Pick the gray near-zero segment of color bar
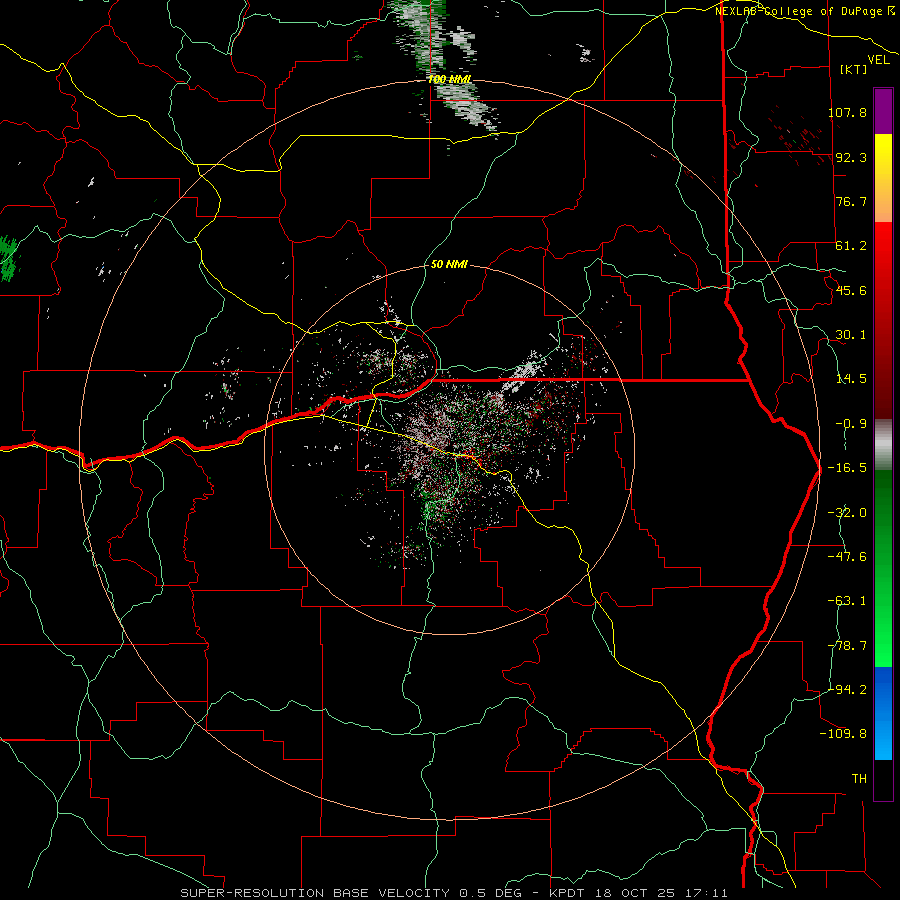Screen dimensions: 900x900 [883, 445]
